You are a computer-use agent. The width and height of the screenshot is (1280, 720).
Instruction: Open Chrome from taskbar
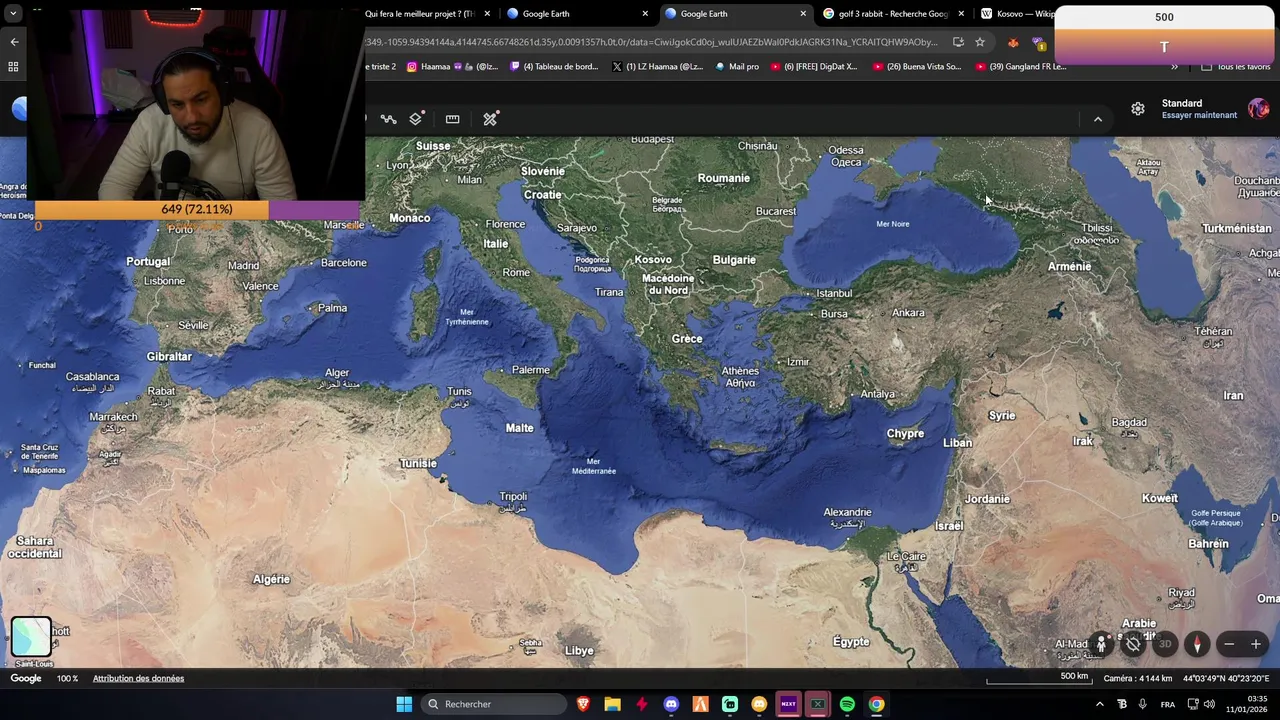pyautogui.click(x=876, y=704)
